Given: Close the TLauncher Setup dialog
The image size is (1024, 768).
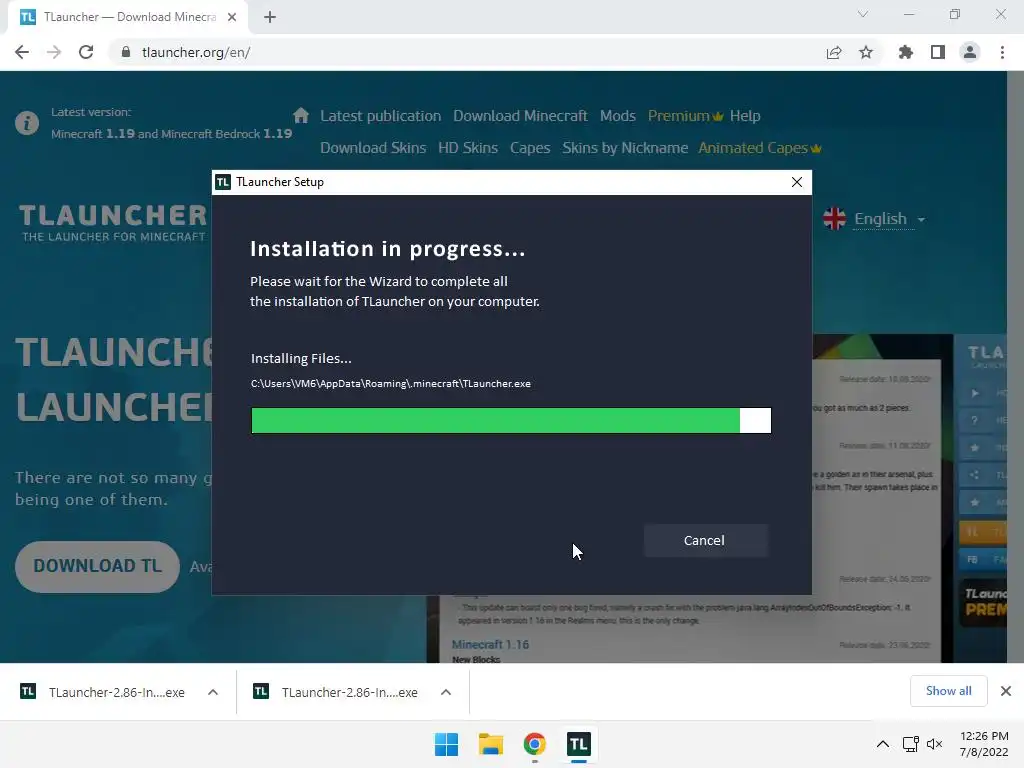Looking at the screenshot, I should pyautogui.click(x=796, y=182).
